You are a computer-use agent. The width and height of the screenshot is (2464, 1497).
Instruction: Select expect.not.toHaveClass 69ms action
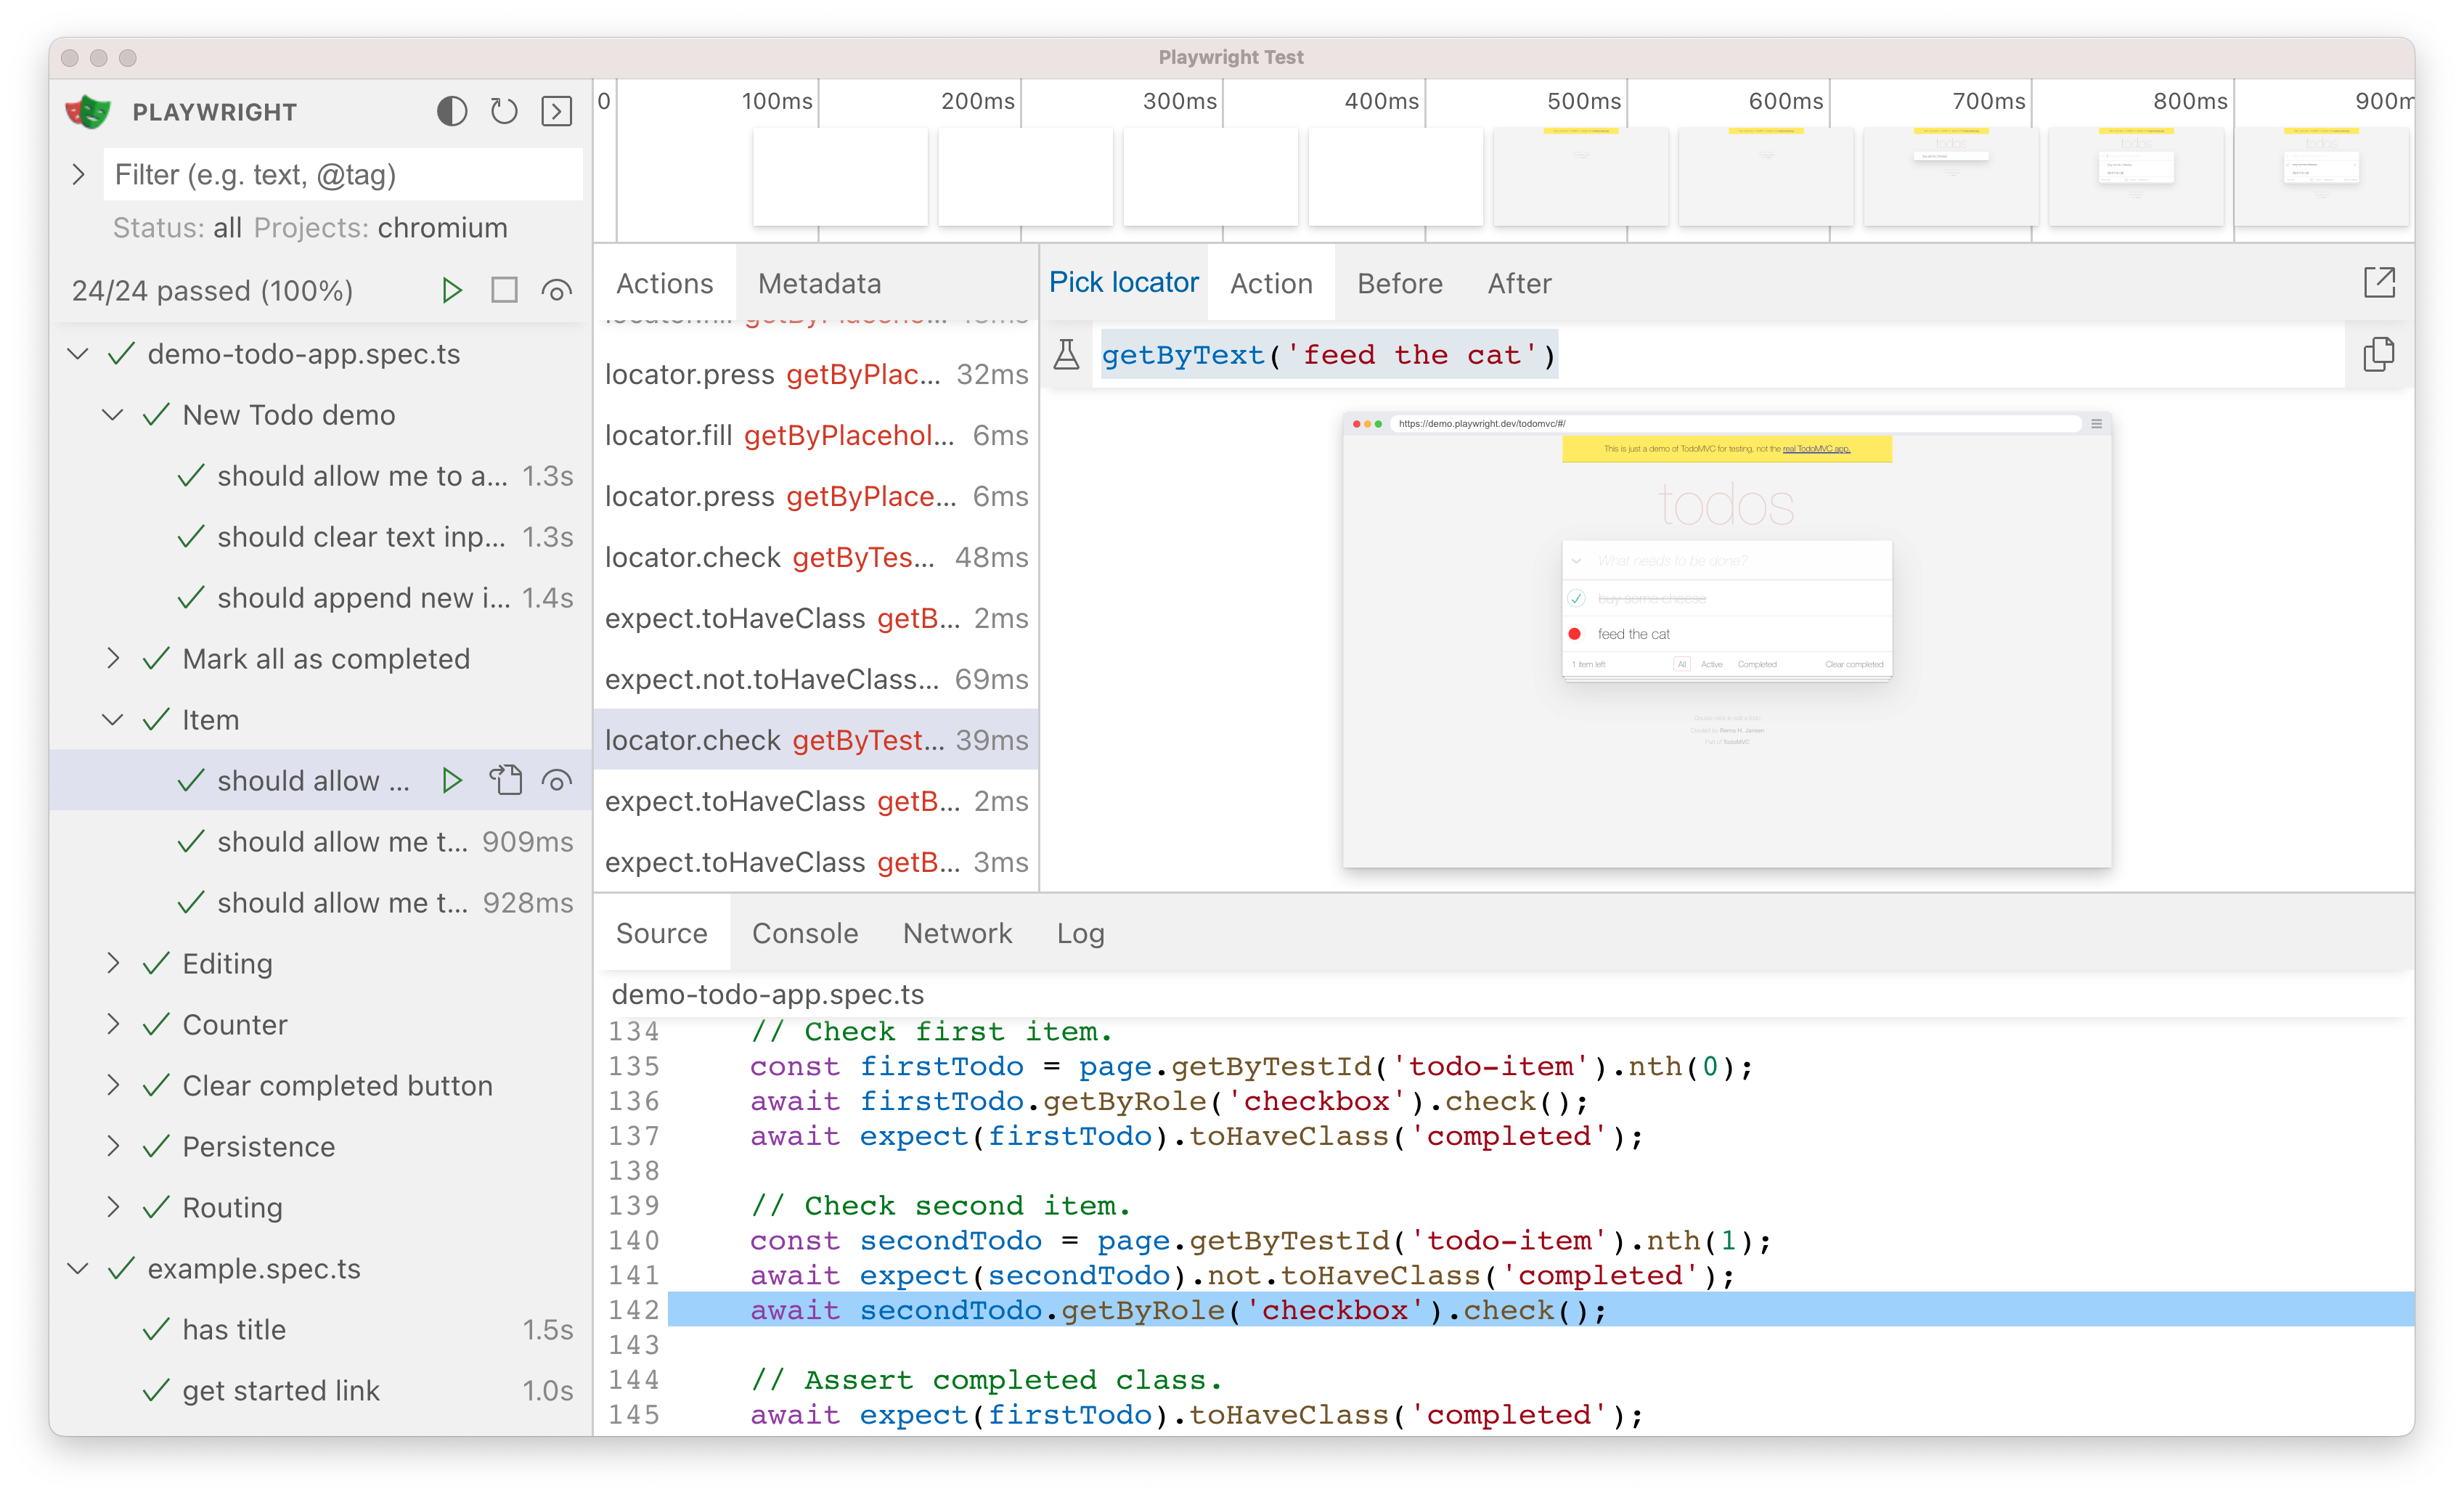pyautogui.click(x=816, y=679)
